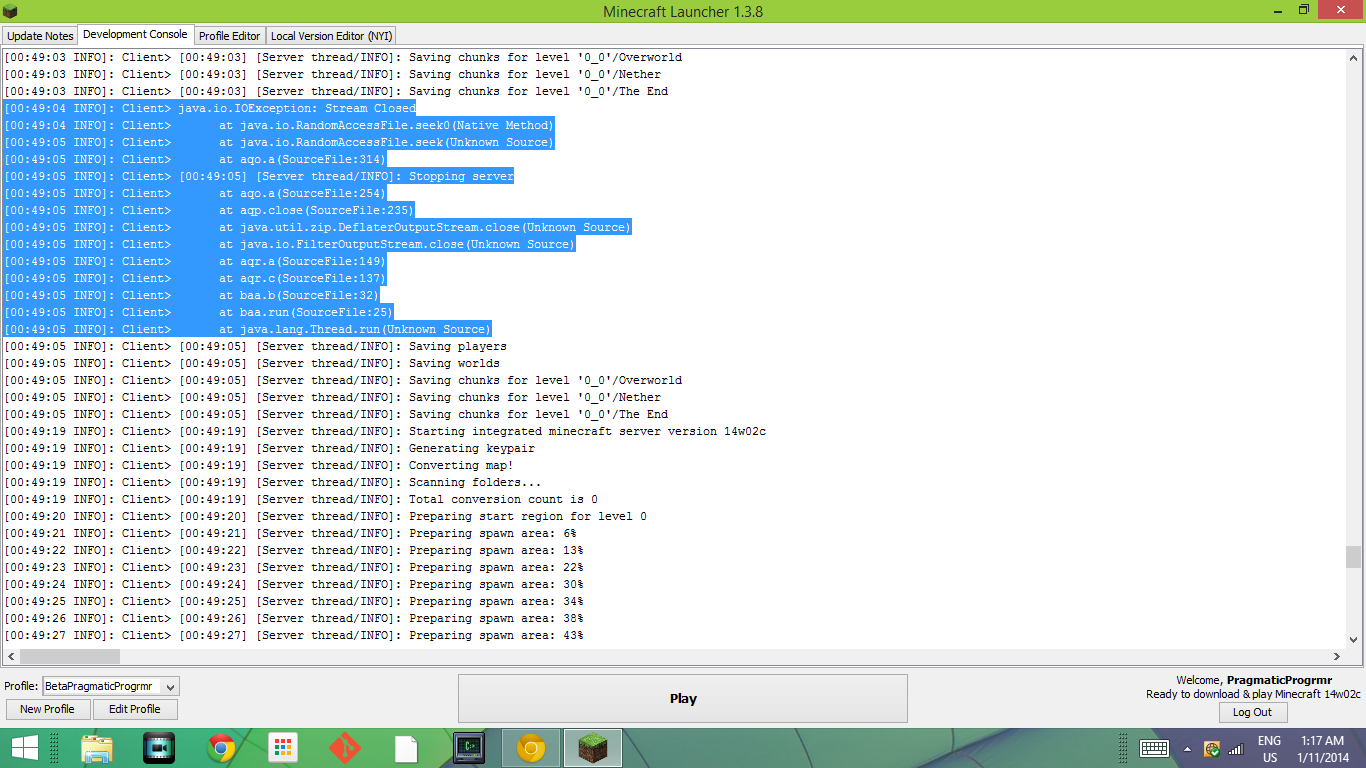
Task: Show hidden system tray icons
Action: point(1187,749)
